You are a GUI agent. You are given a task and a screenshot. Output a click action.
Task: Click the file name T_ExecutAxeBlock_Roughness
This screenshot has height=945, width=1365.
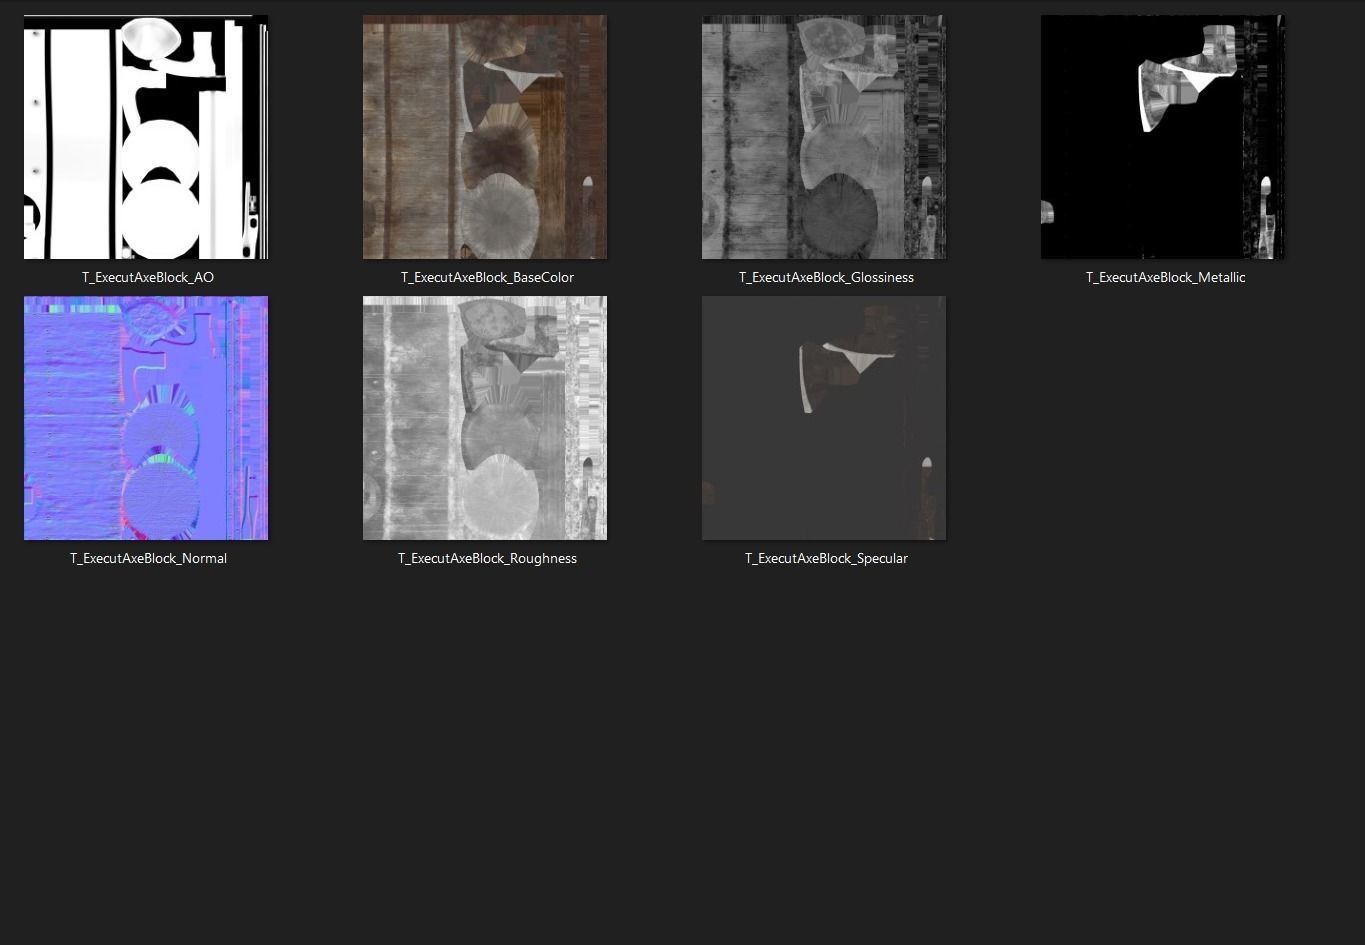point(487,558)
